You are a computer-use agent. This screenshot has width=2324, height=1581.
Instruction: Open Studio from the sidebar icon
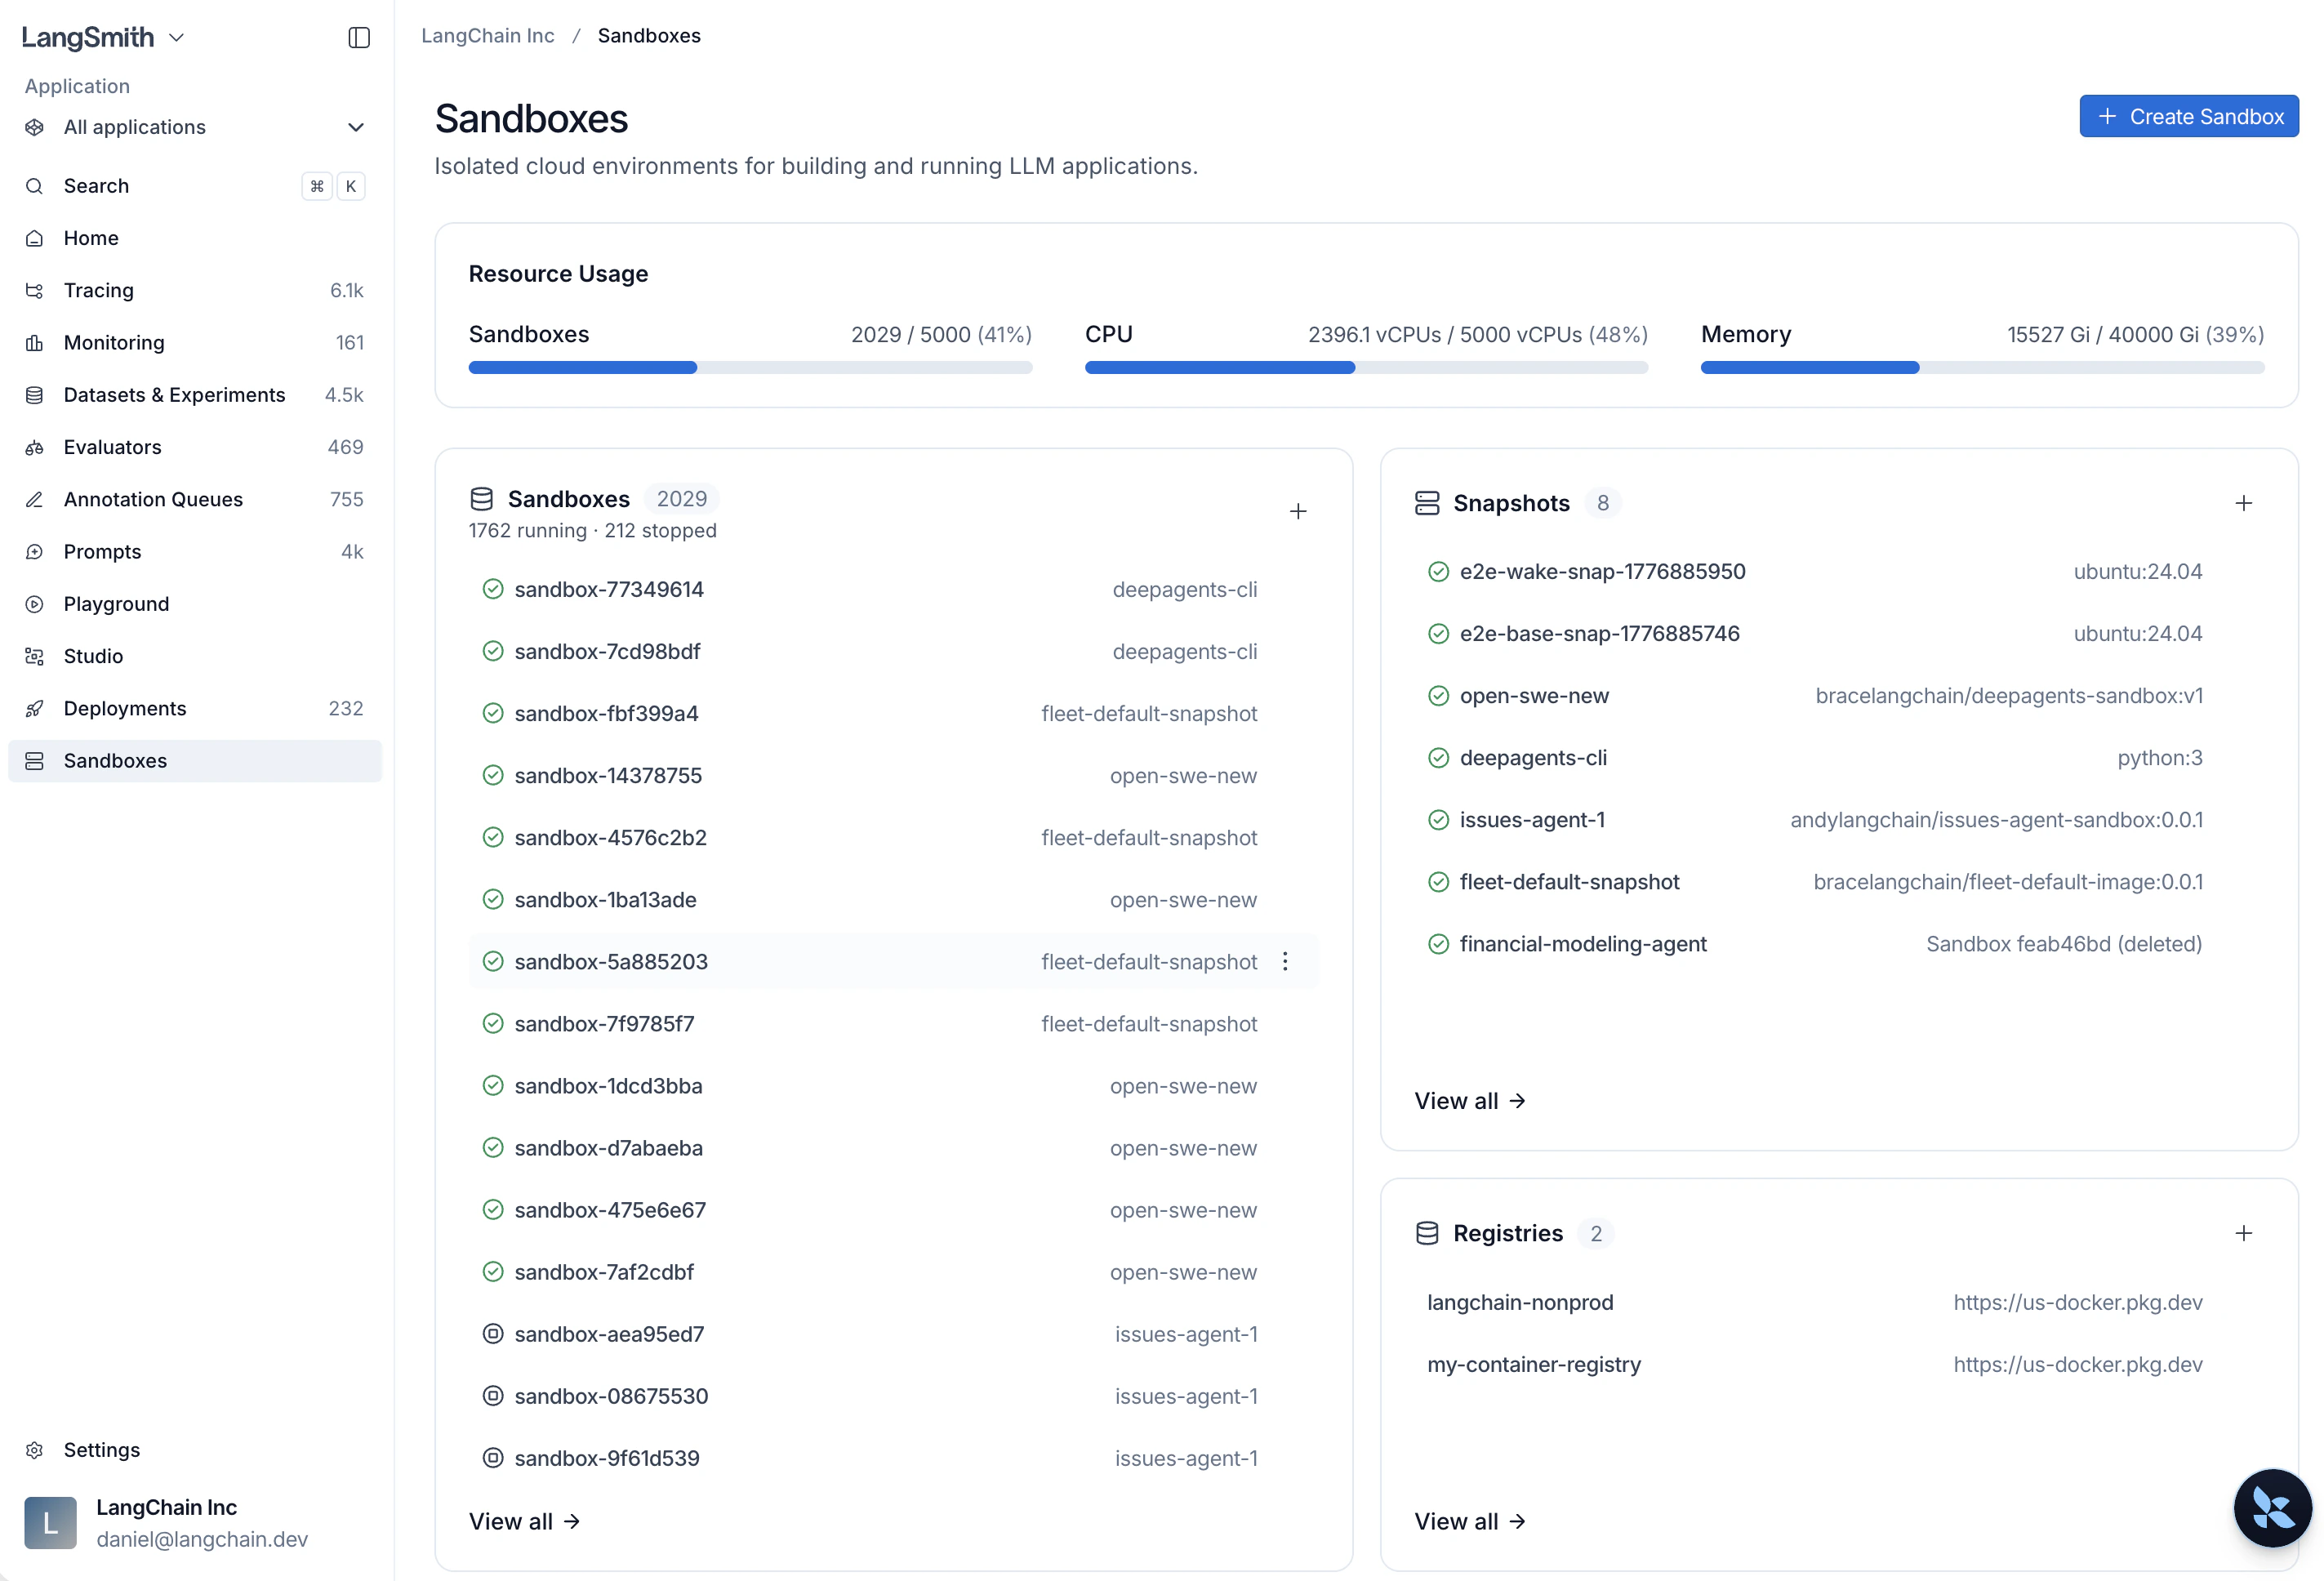pos(34,655)
